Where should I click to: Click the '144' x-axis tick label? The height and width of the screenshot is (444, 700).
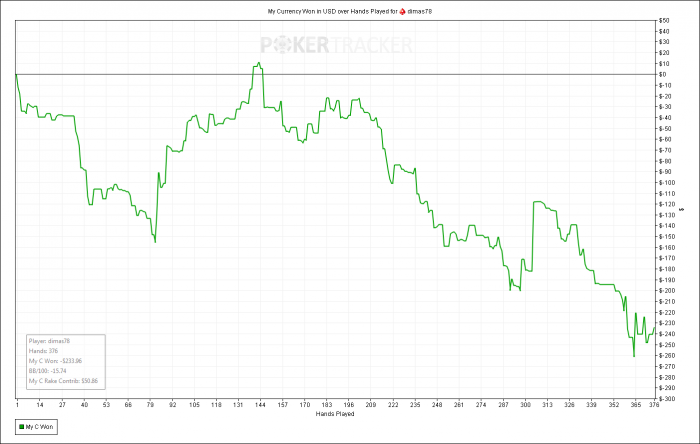point(260,405)
